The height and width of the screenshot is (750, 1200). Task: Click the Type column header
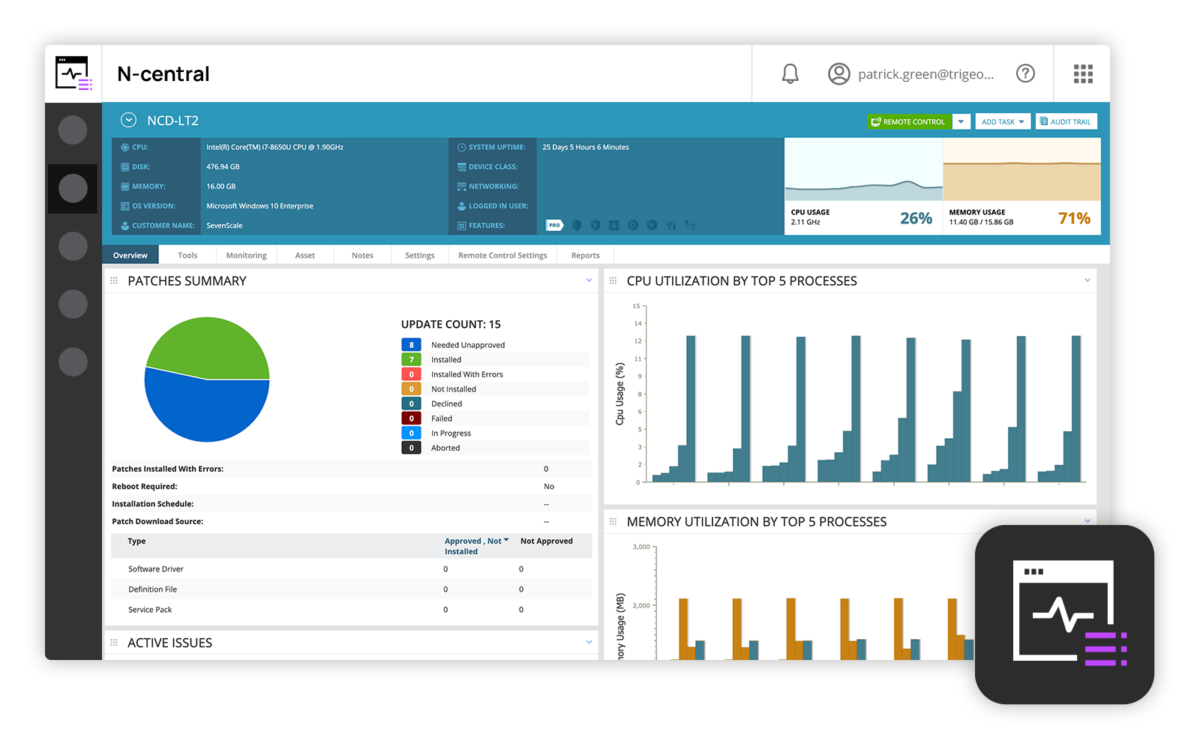(x=137, y=541)
